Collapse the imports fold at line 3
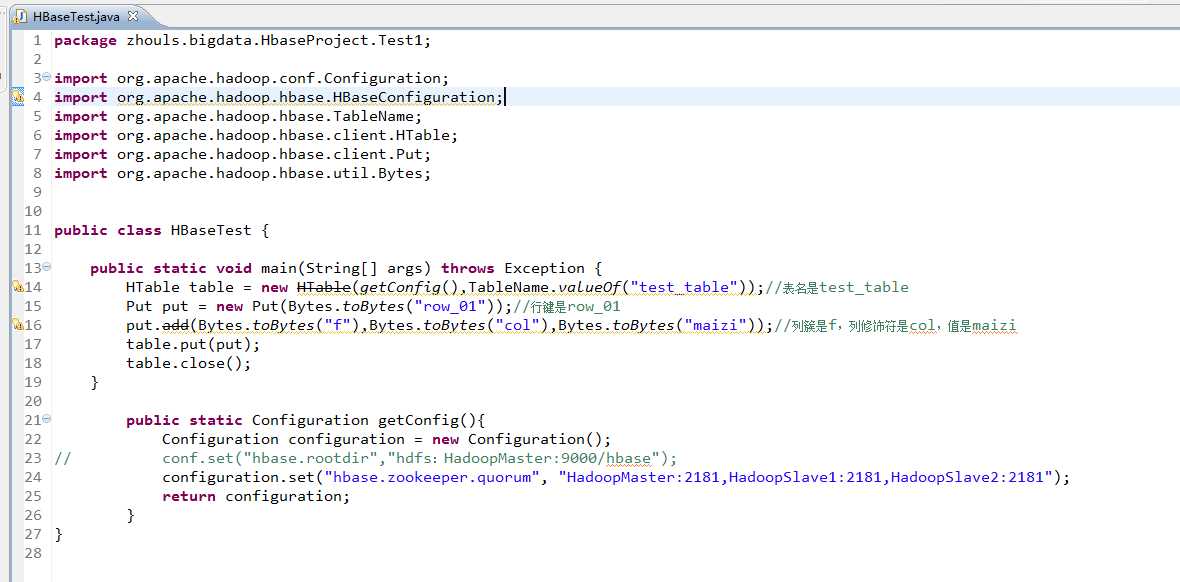Screen dimensions: 1180x582 click(47, 77)
